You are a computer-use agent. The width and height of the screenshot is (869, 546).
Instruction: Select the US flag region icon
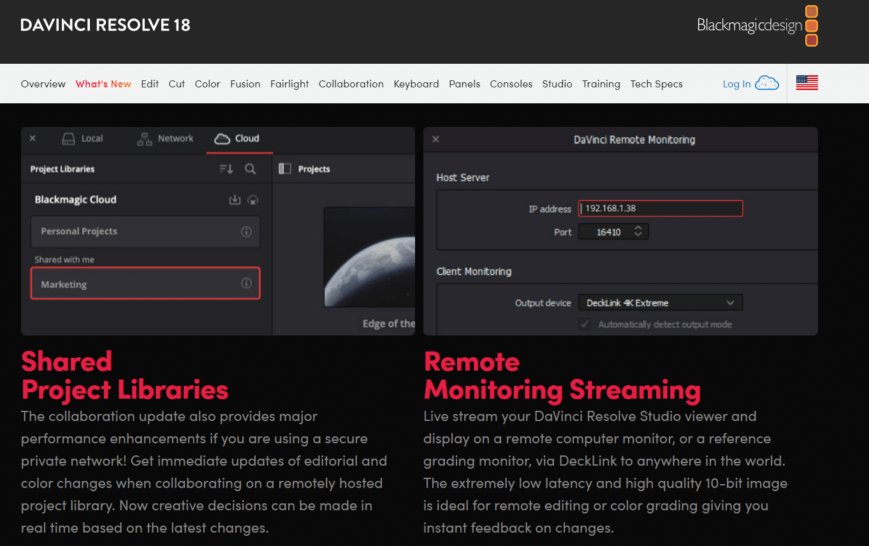pyautogui.click(x=807, y=83)
